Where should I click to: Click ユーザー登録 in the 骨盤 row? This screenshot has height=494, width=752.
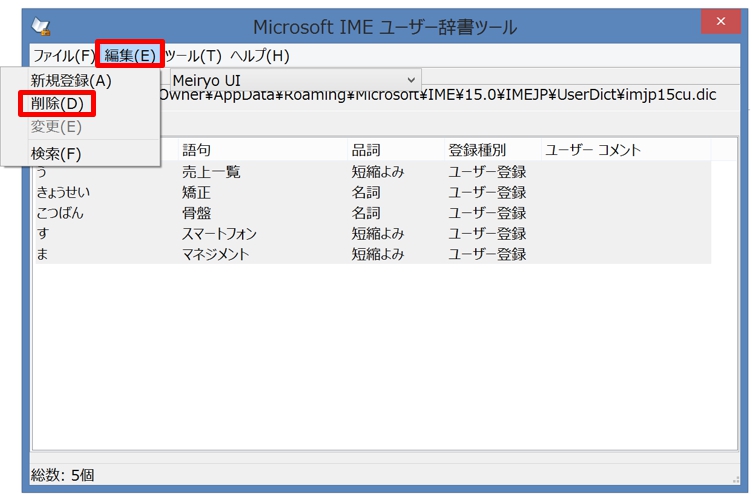487,213
